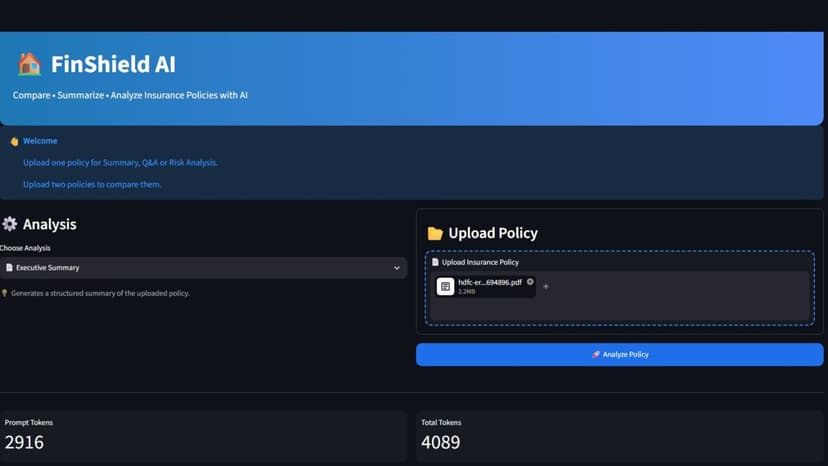Click the PDF file icon of hdfc-er...694896.pdf
This screenshot has height=466, width=828.
pyautogui.click(x=445, y=286)
